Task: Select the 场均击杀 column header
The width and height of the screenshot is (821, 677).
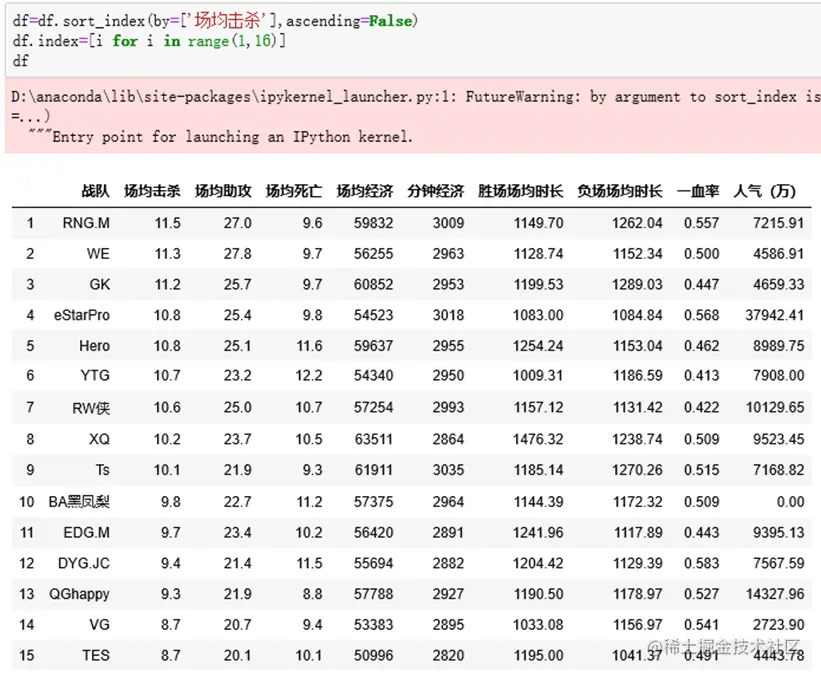Action: tap(152, 191)
